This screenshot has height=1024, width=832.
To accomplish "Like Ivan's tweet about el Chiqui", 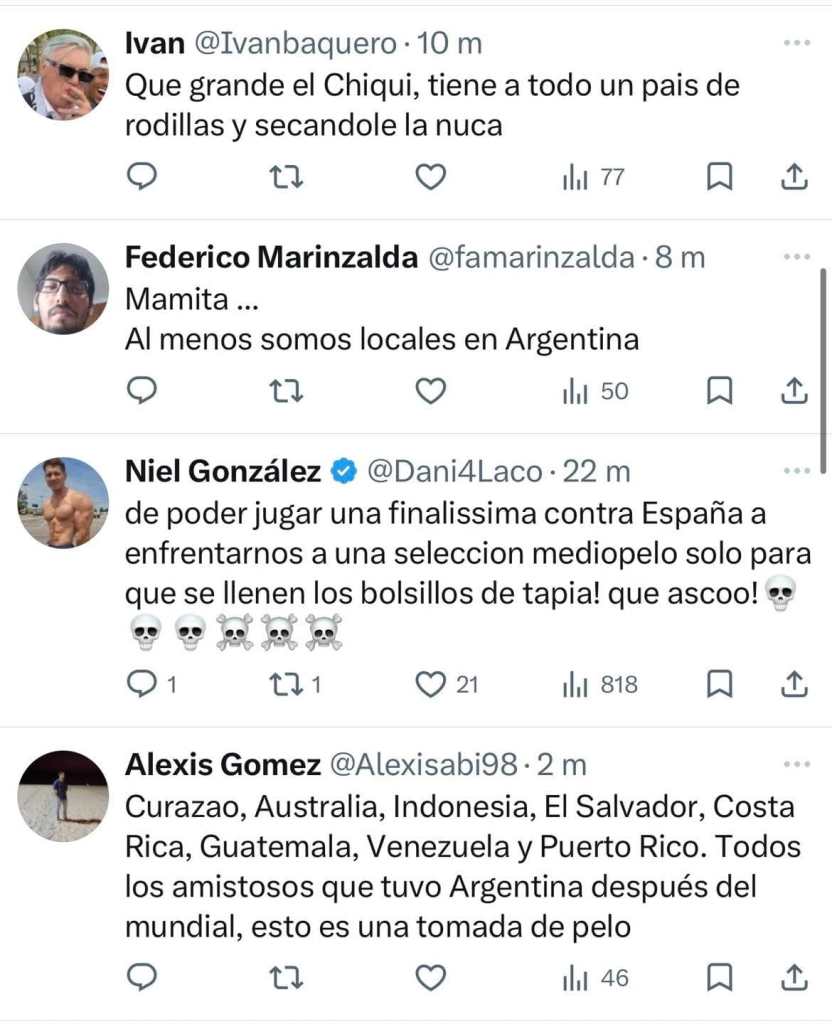I will click(430, 177).
